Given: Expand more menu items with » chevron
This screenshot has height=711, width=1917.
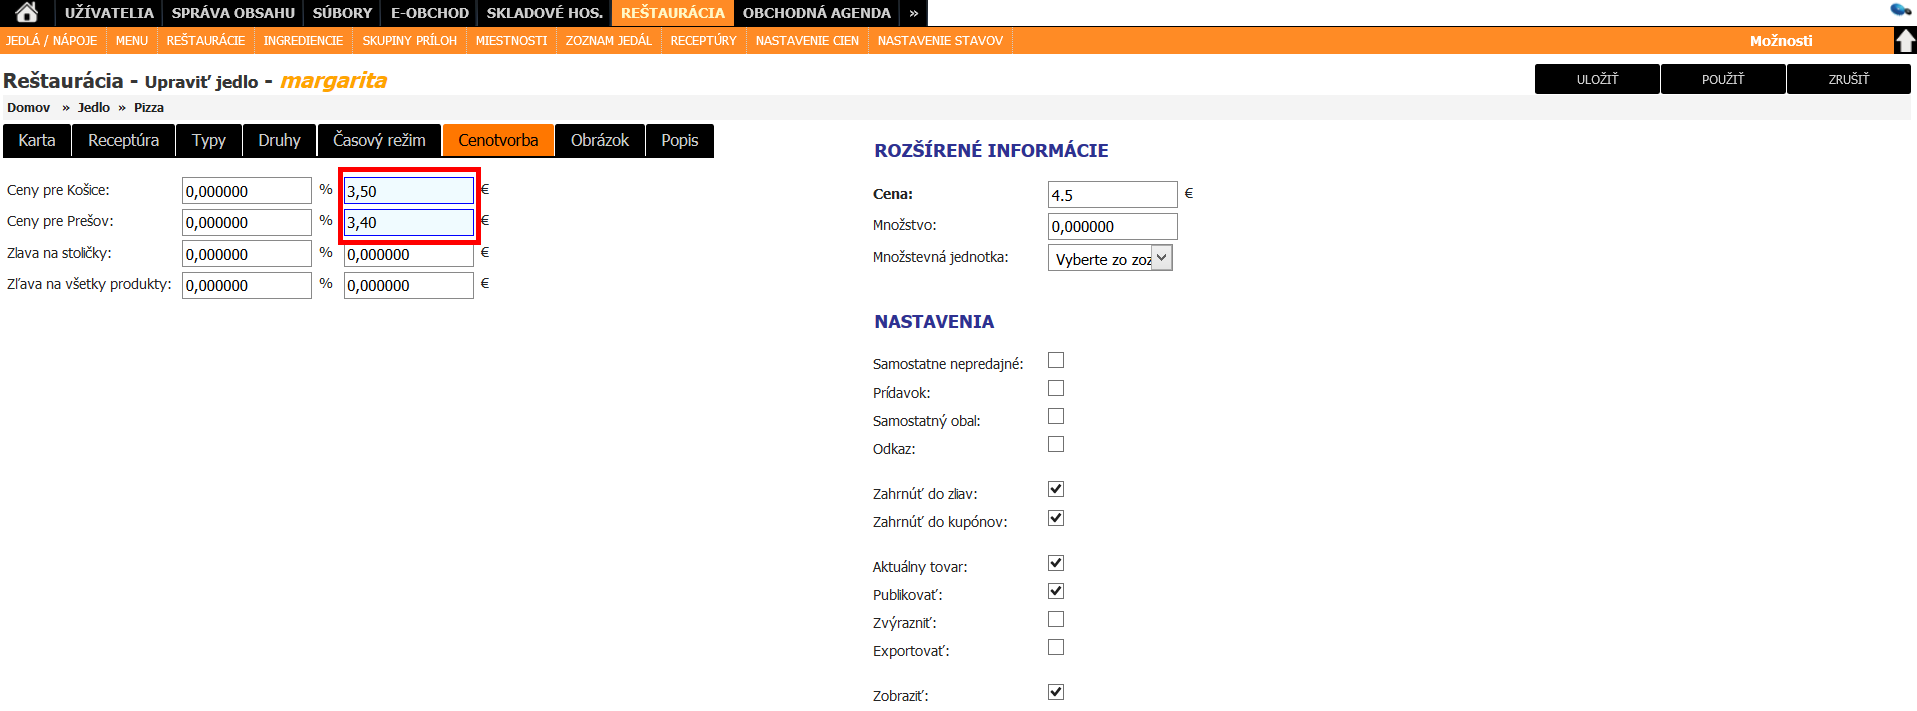Looking at the screenshot, I should pyautogui.click(x=913, y=13).
